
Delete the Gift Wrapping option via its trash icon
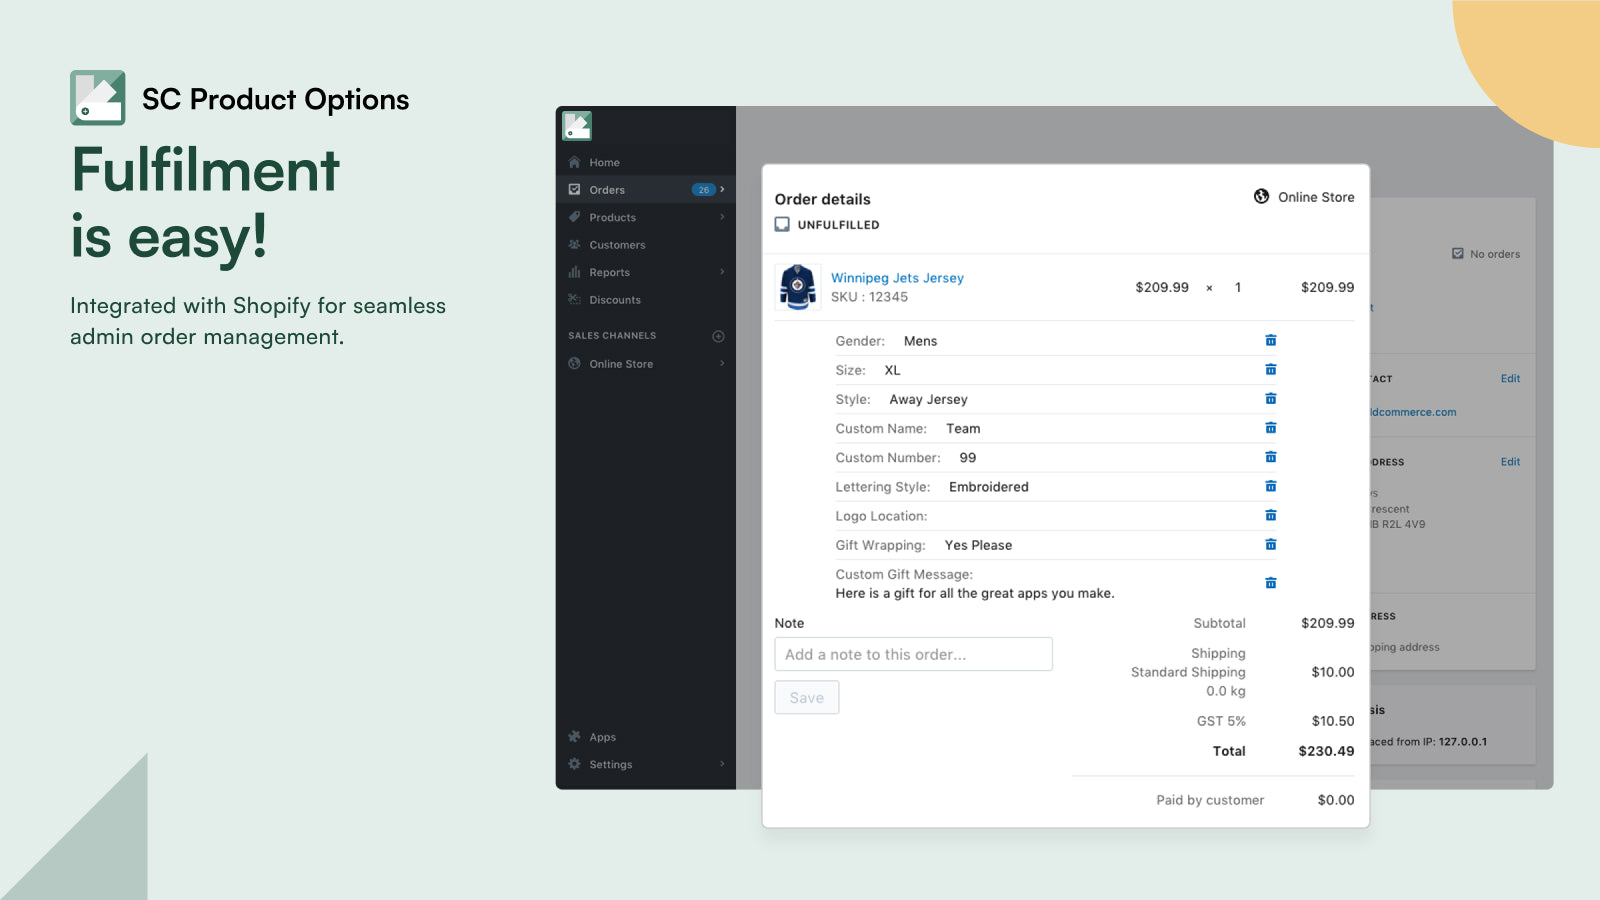click(x=1270, y=544)
